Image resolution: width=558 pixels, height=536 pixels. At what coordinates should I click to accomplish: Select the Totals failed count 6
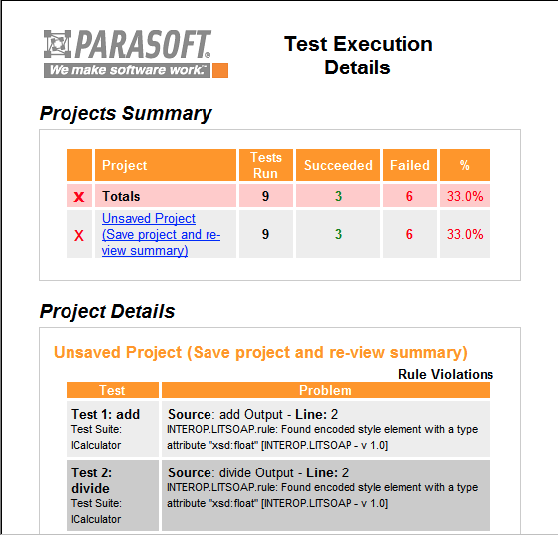(410, 196)
